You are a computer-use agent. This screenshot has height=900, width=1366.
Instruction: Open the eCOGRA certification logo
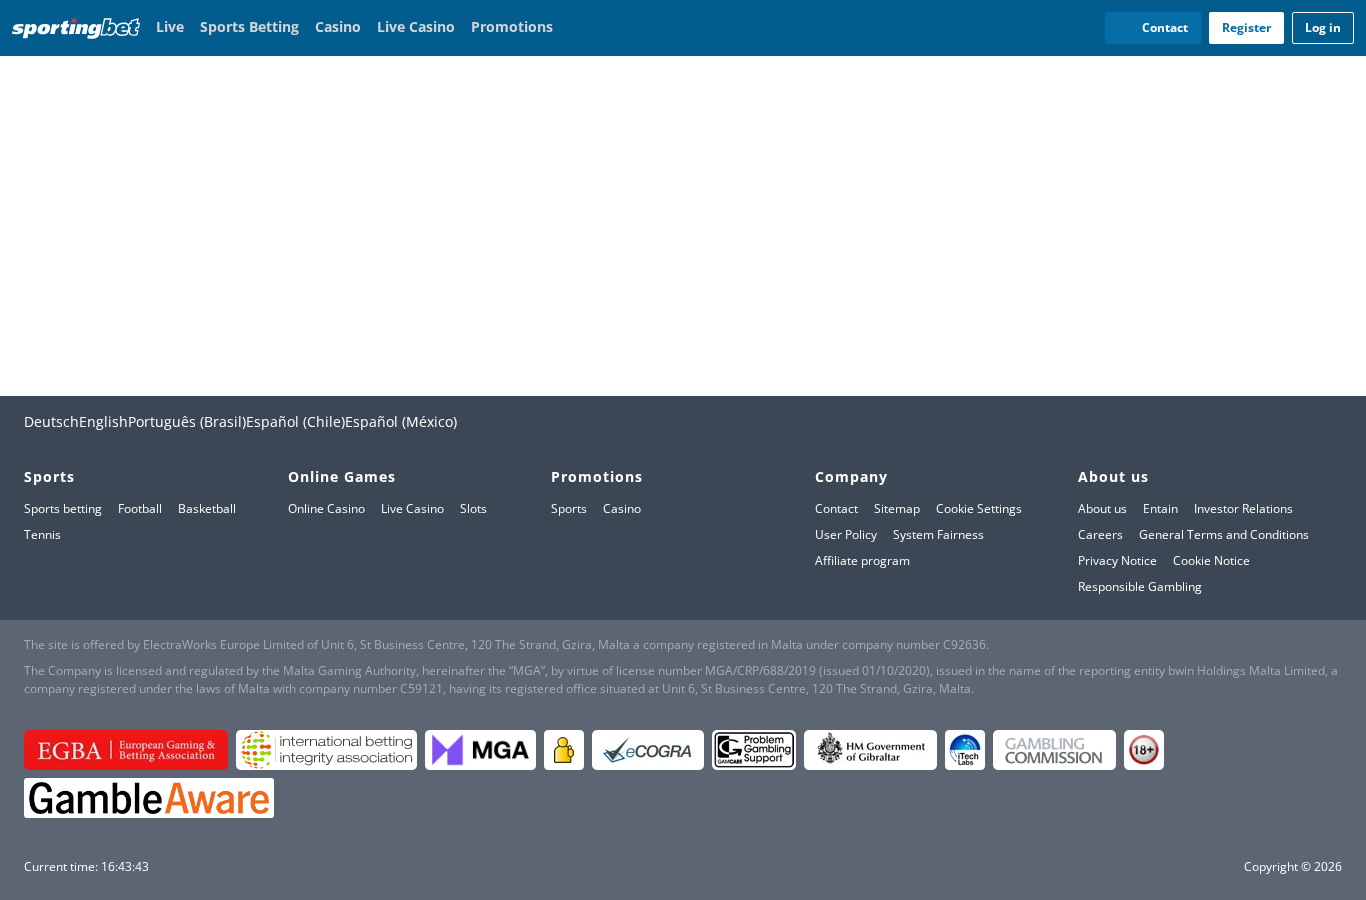tap(648, 750)
